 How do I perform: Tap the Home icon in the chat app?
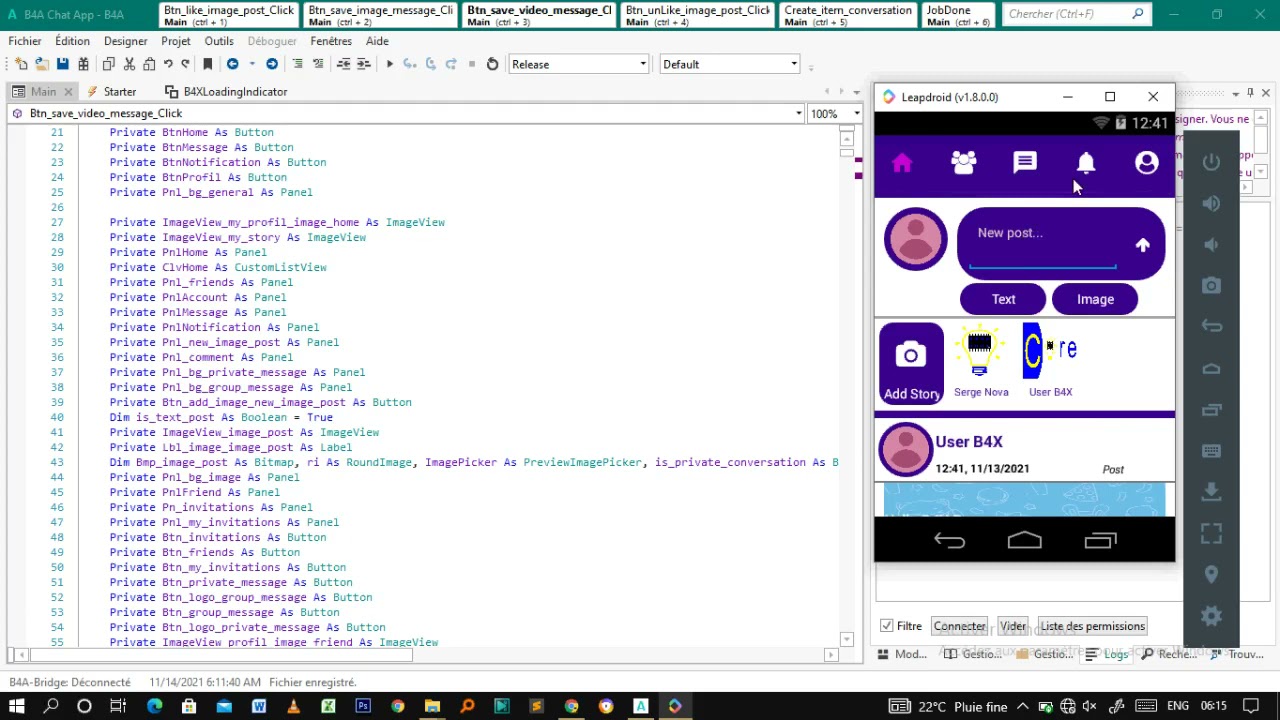[x=902, y=163]
